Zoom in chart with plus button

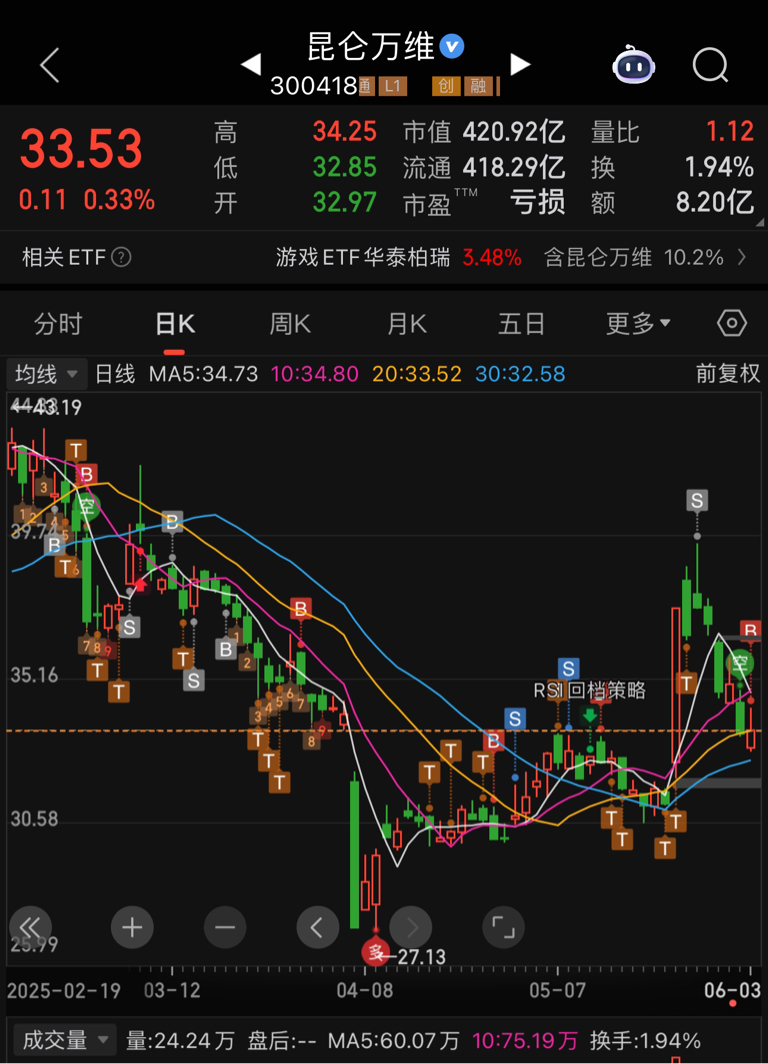[132, 927]
